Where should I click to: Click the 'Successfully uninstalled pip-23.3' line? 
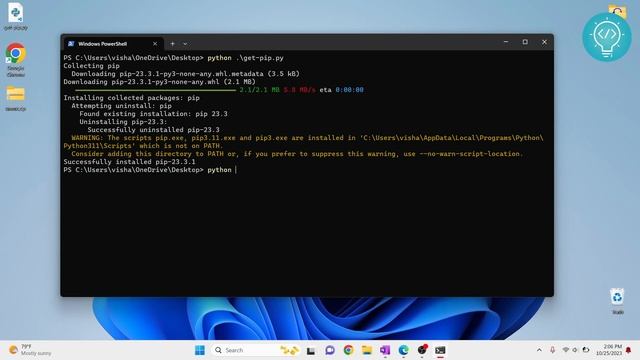pos(153,130)
